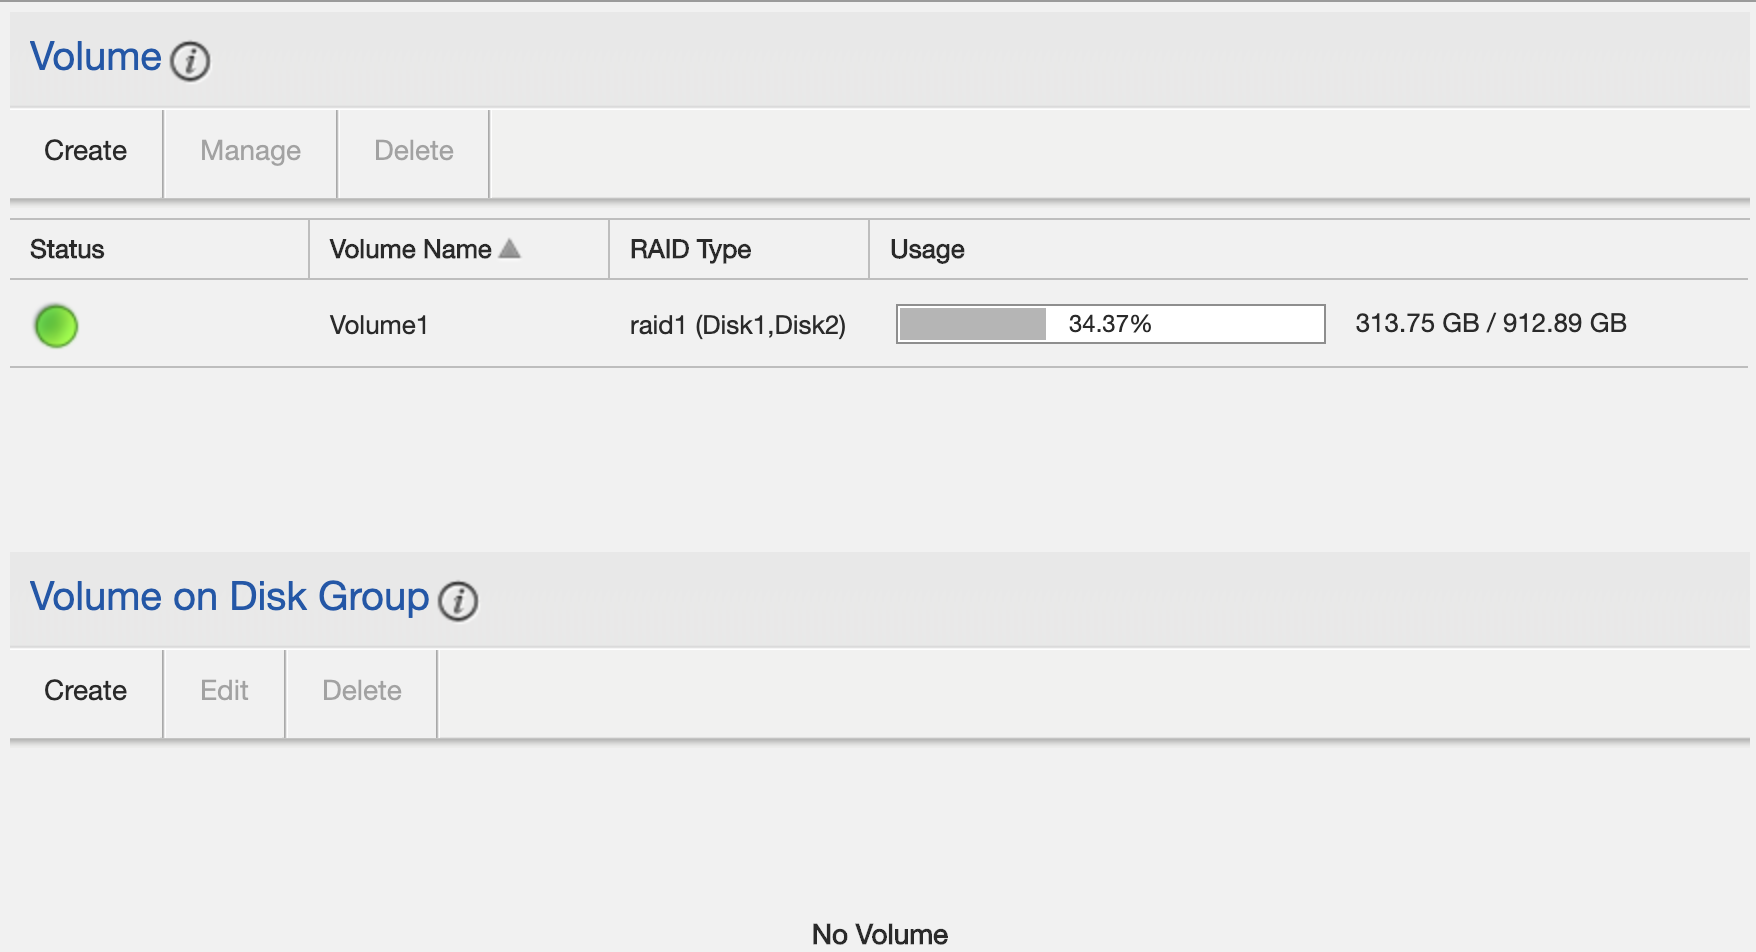Open Manage options for volumes
Viewport: 1756px width, 952px height.
tap(250, 151)
